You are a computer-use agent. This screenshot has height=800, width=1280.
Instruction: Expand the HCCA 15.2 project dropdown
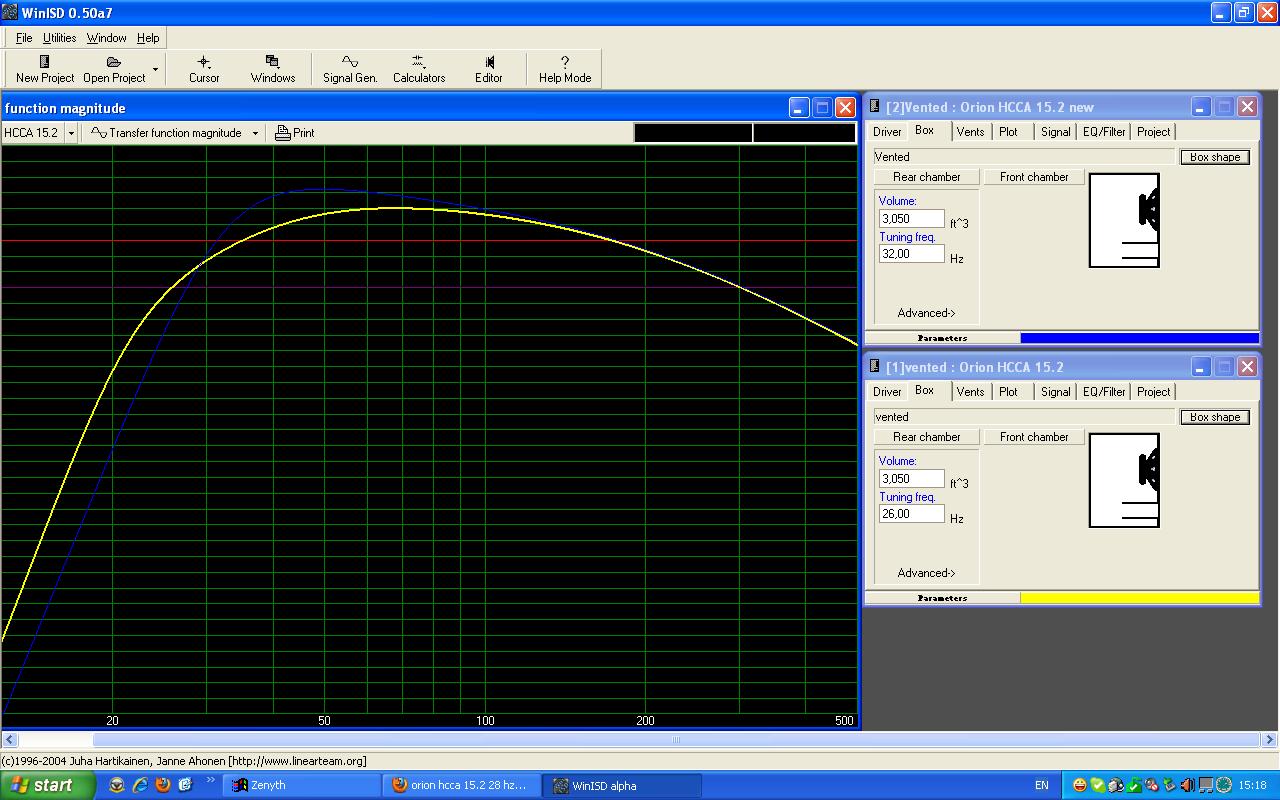pos(71,133)
